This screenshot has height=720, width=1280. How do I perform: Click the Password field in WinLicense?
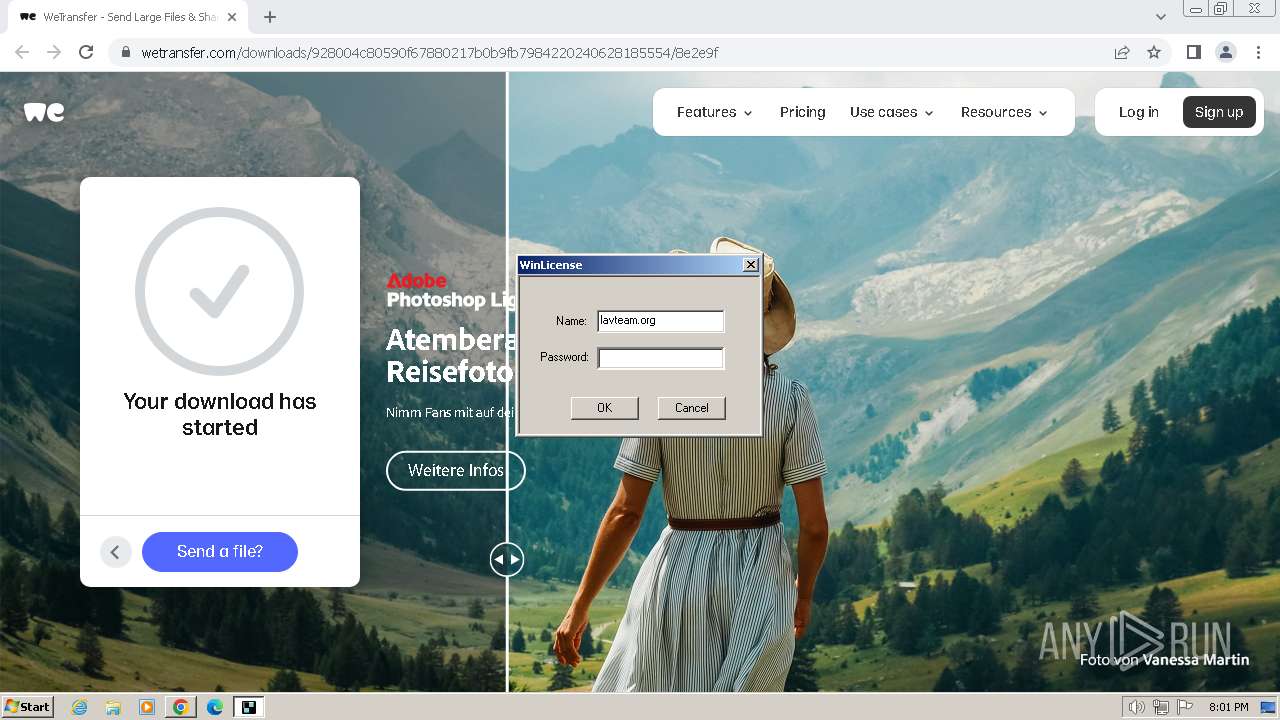point(660,358)
